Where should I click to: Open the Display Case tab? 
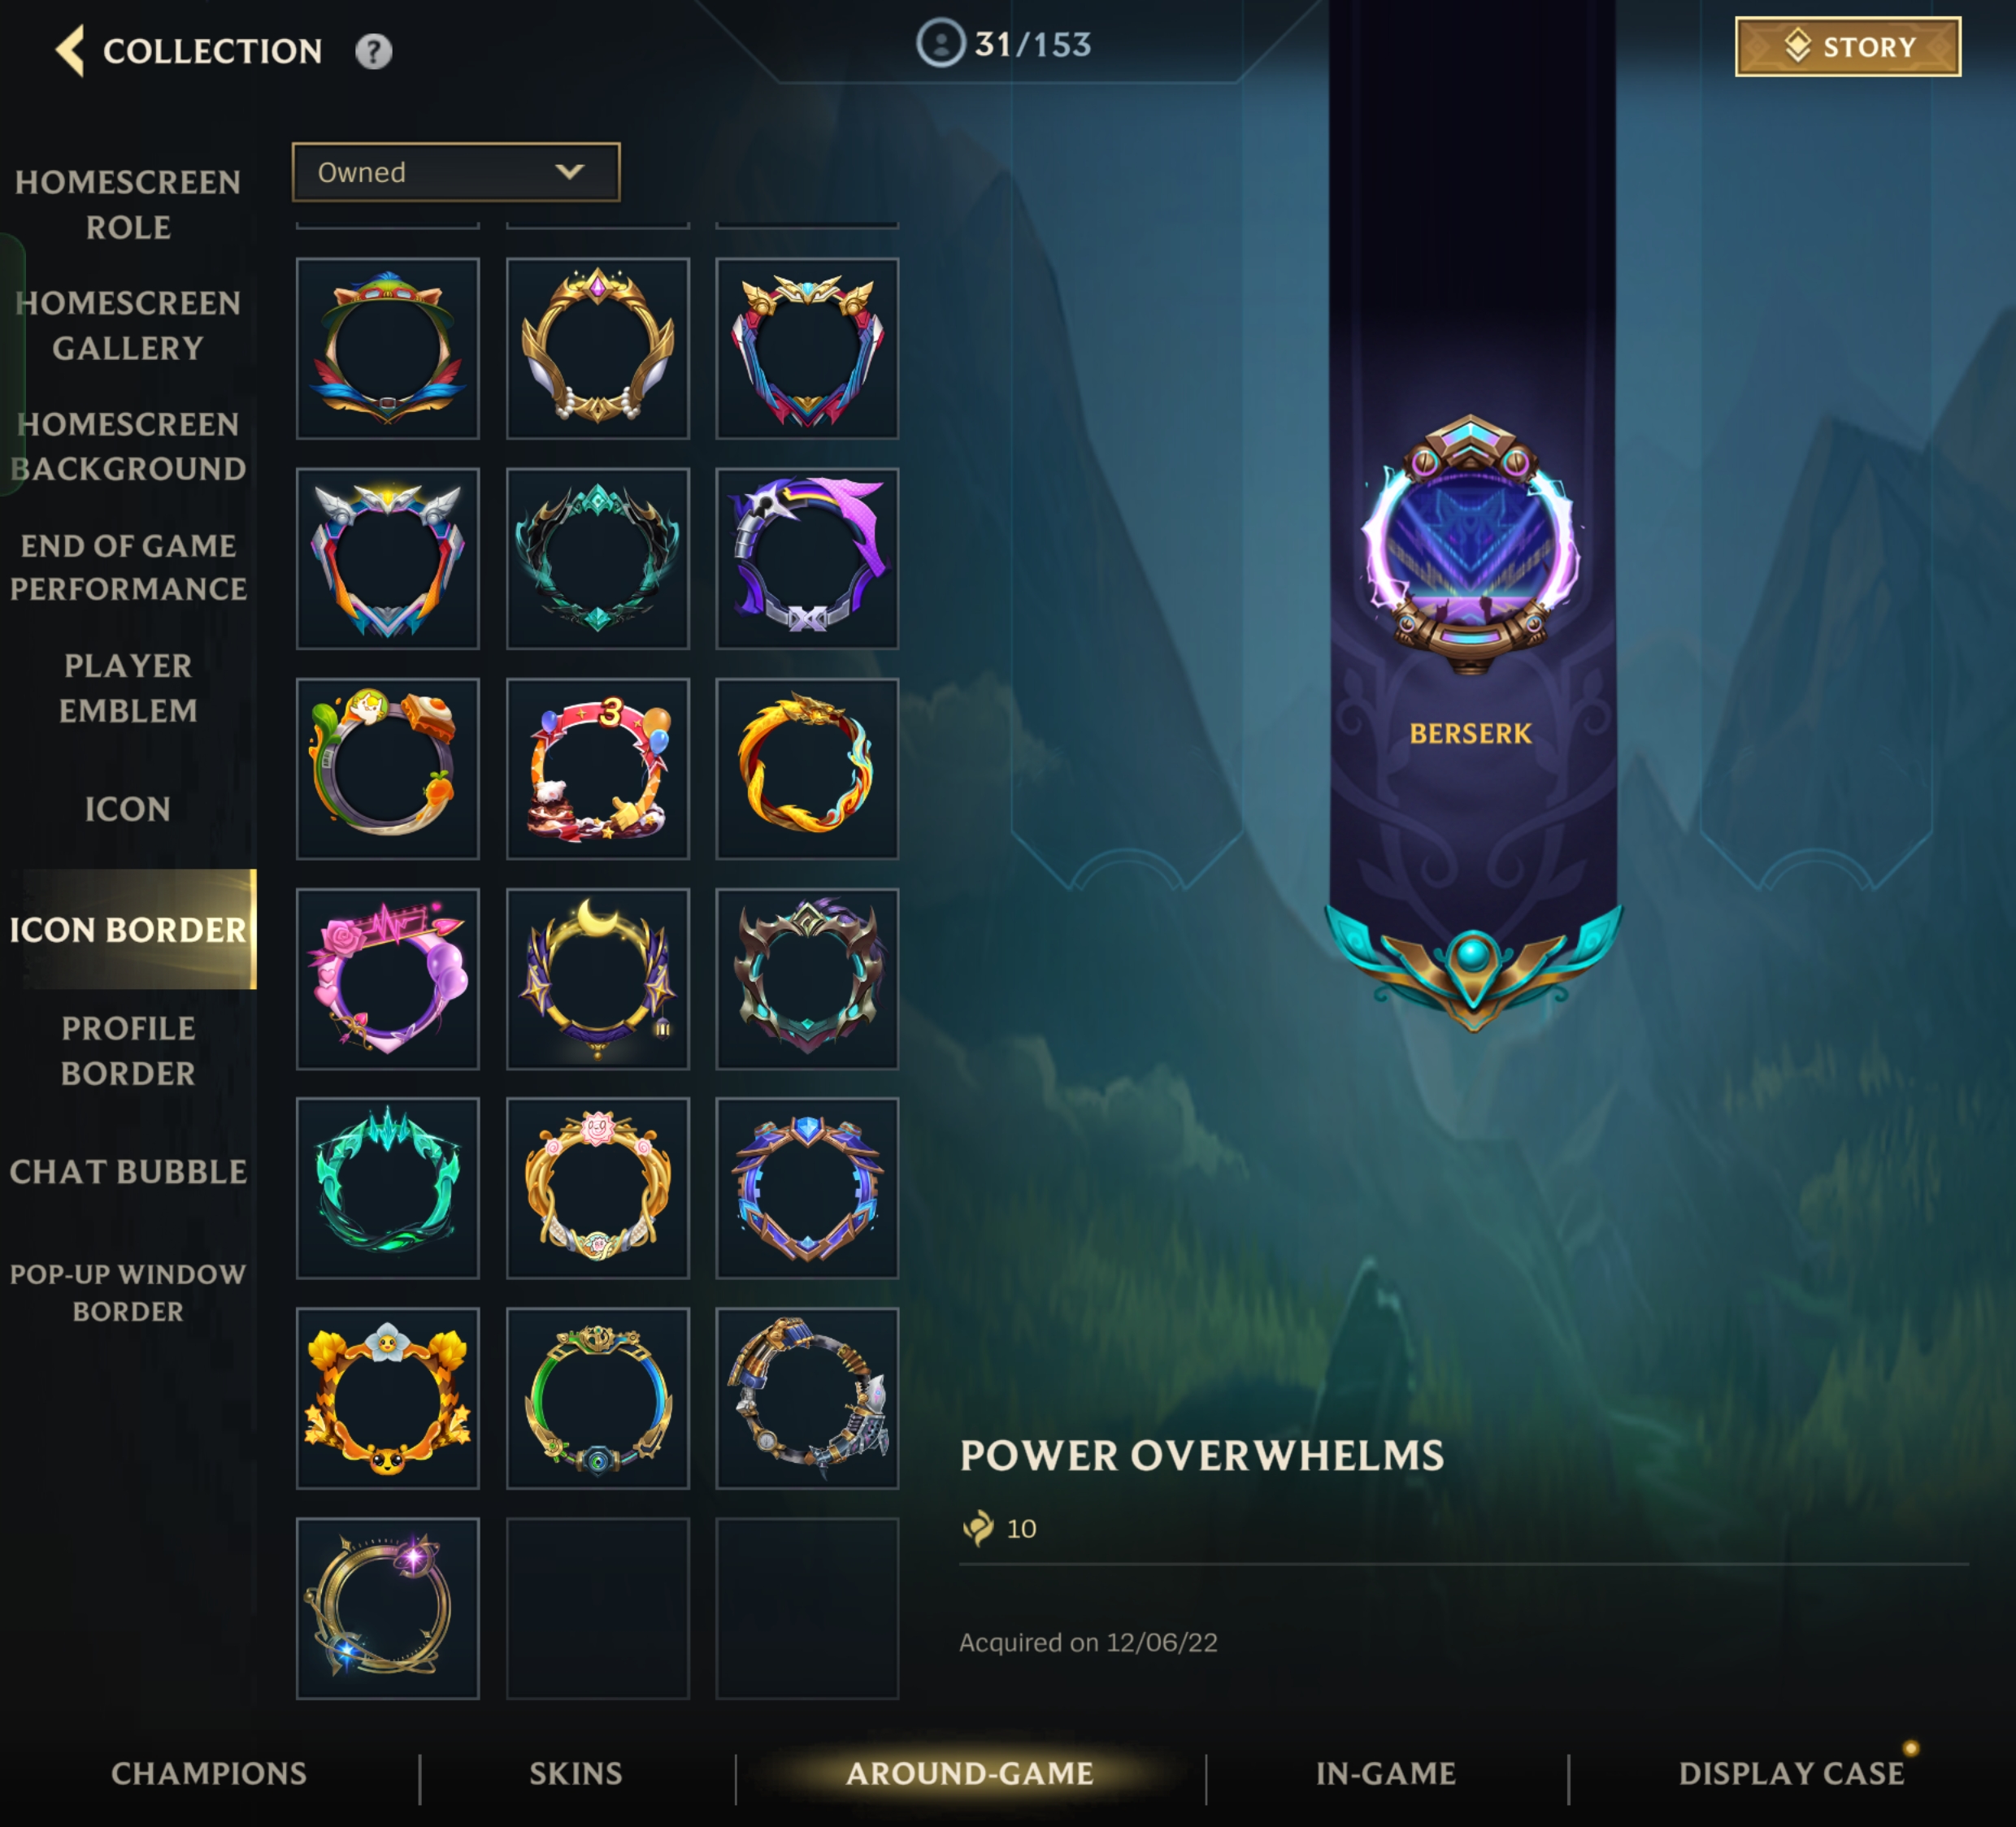click(x=1791, y=1773)
